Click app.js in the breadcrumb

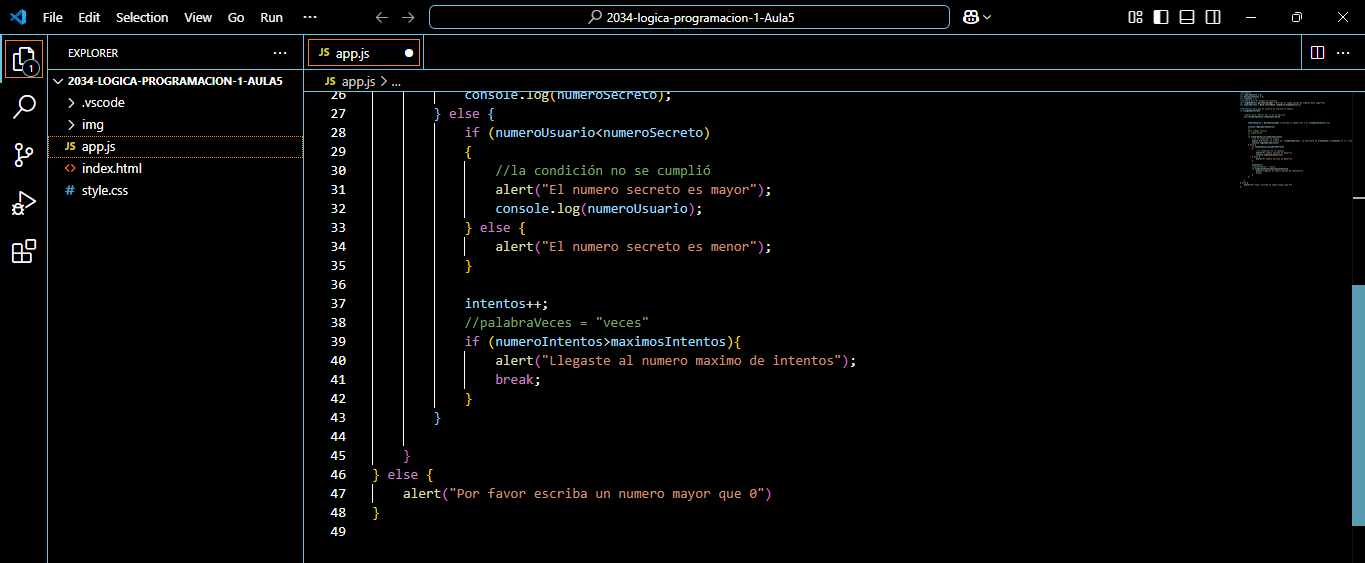click(358, 82)
